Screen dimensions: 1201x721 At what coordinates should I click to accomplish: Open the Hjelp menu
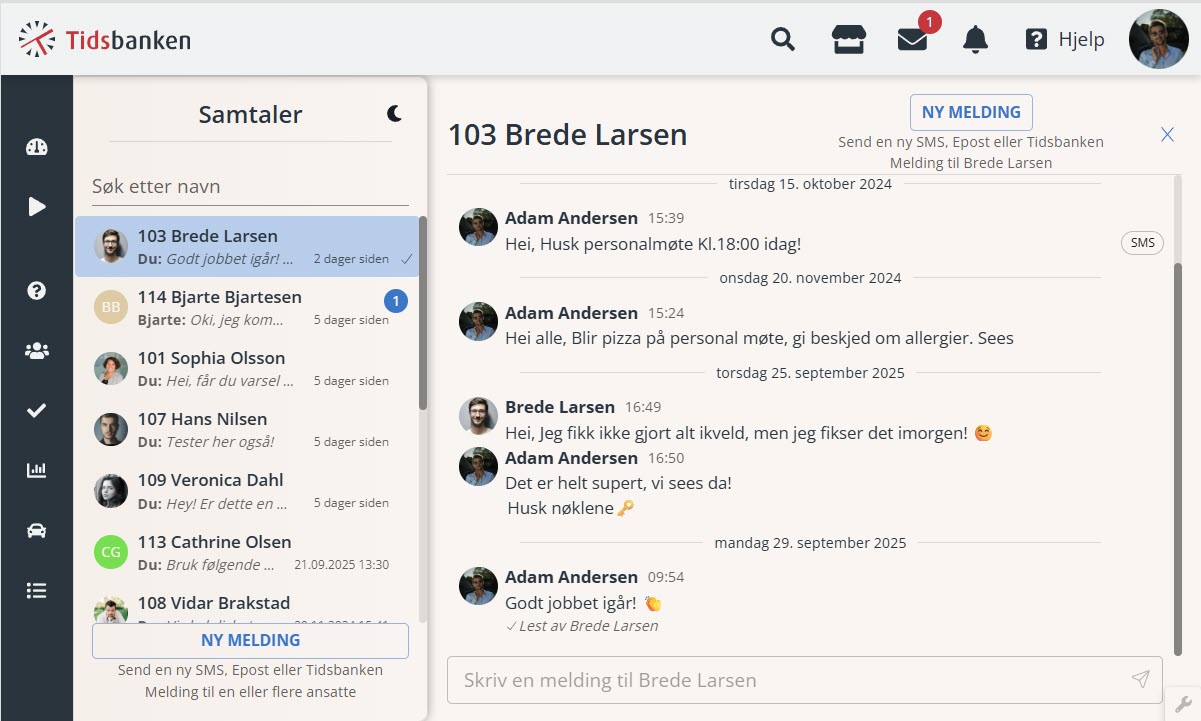pos(1065,40)
